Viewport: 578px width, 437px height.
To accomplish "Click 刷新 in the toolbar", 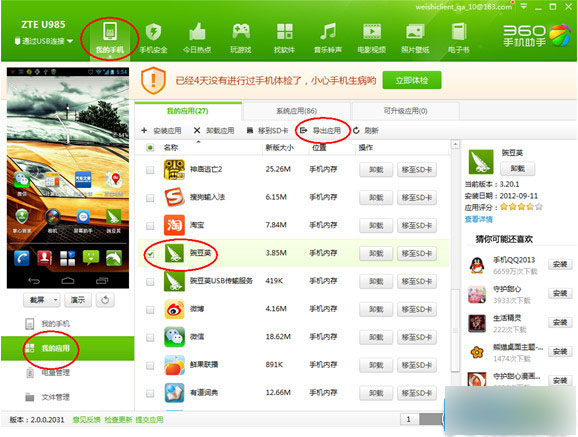I will point(366,131).
